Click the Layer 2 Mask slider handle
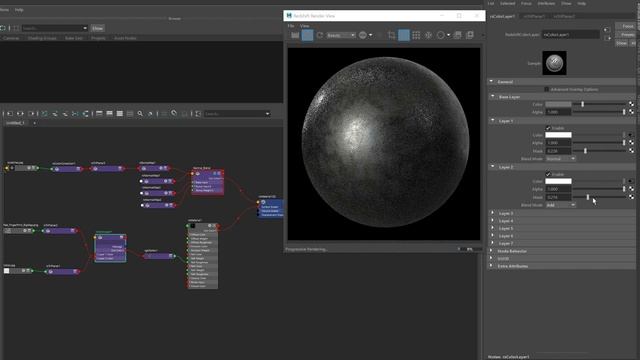This screenshot has height=360, width=640. tap(588, 197)
